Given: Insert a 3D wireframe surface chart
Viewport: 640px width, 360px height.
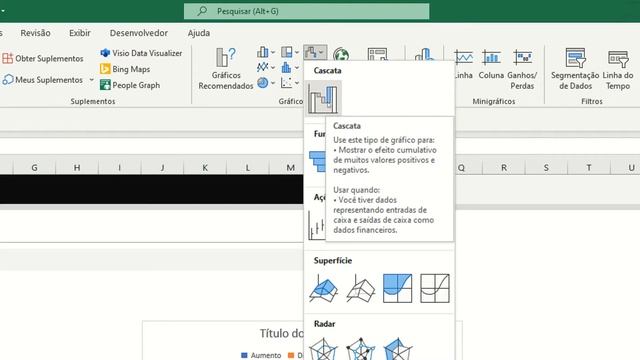Looking at the screenshot, I should point(360,288).
